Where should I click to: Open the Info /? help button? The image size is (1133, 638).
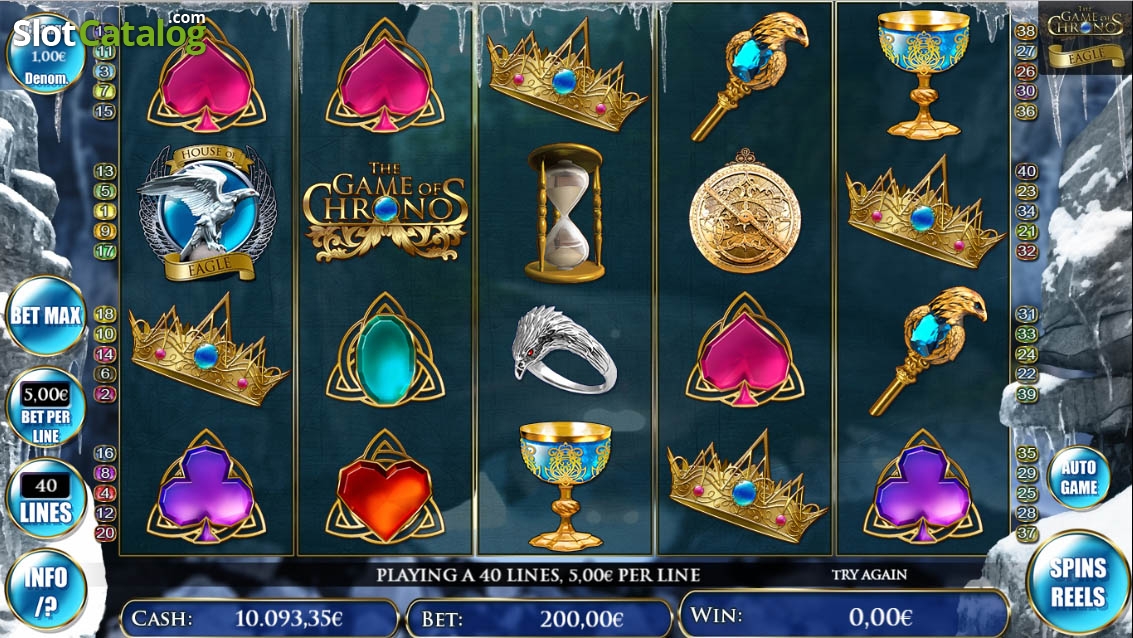46,590
